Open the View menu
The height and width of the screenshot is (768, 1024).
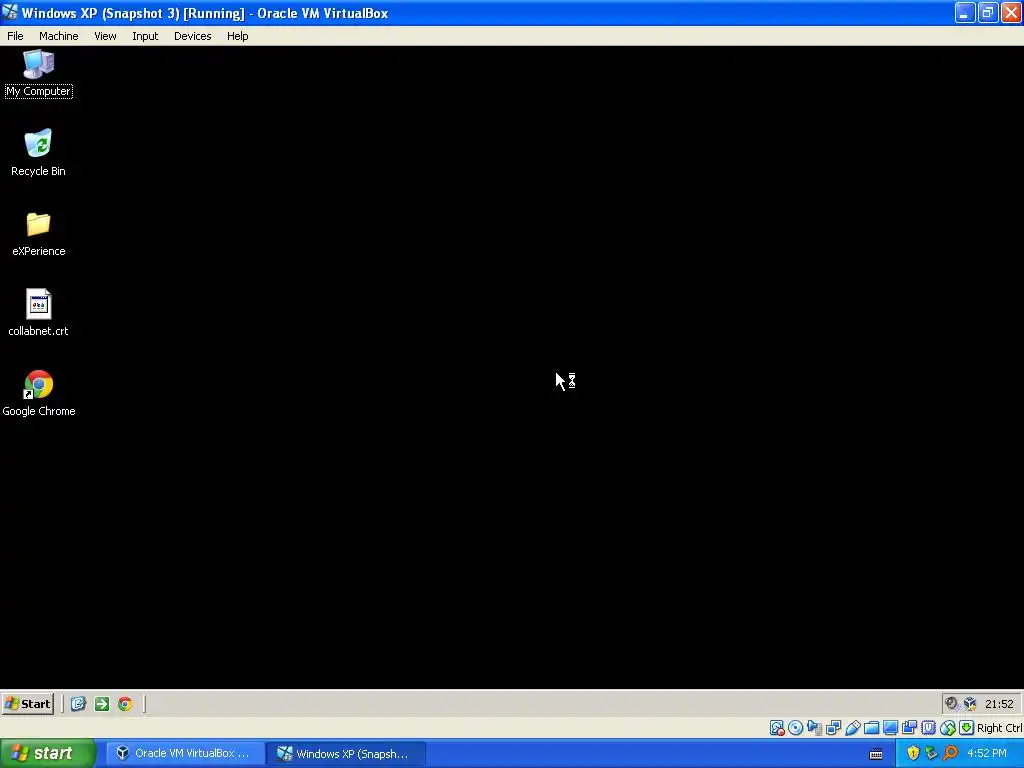(x=105, y=36)
